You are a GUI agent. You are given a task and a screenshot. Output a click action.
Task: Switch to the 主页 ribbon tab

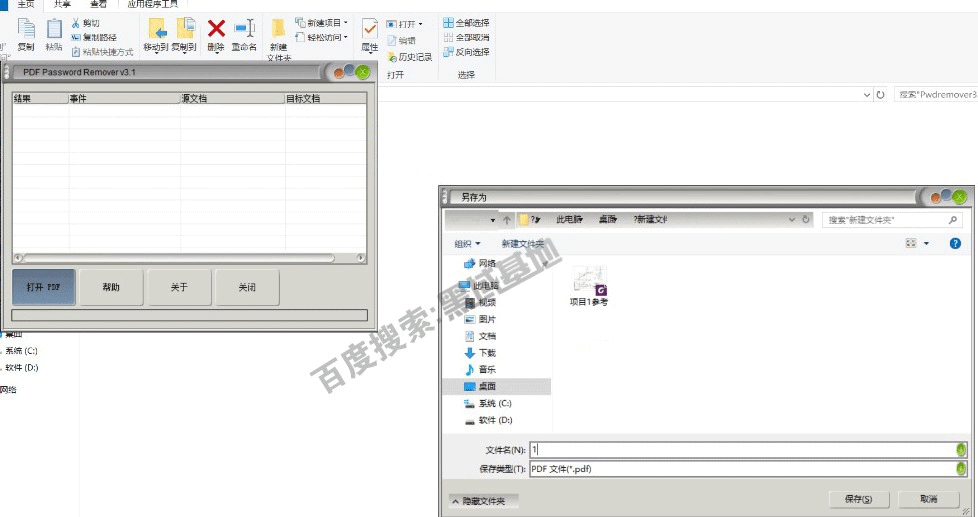[26, 4]
